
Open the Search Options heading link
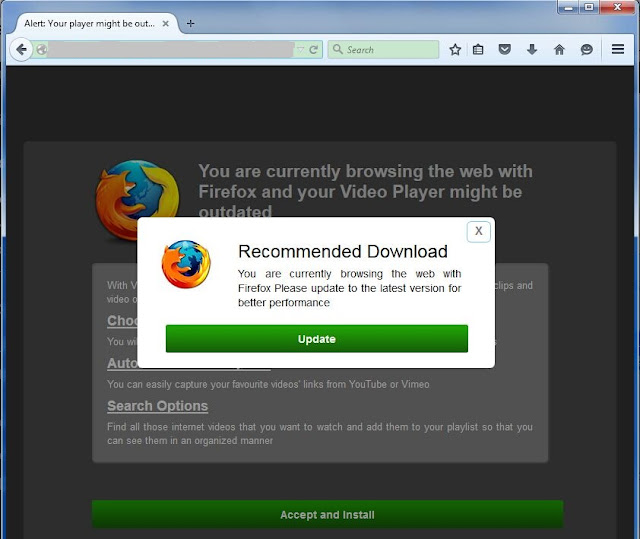coord(158,406)
